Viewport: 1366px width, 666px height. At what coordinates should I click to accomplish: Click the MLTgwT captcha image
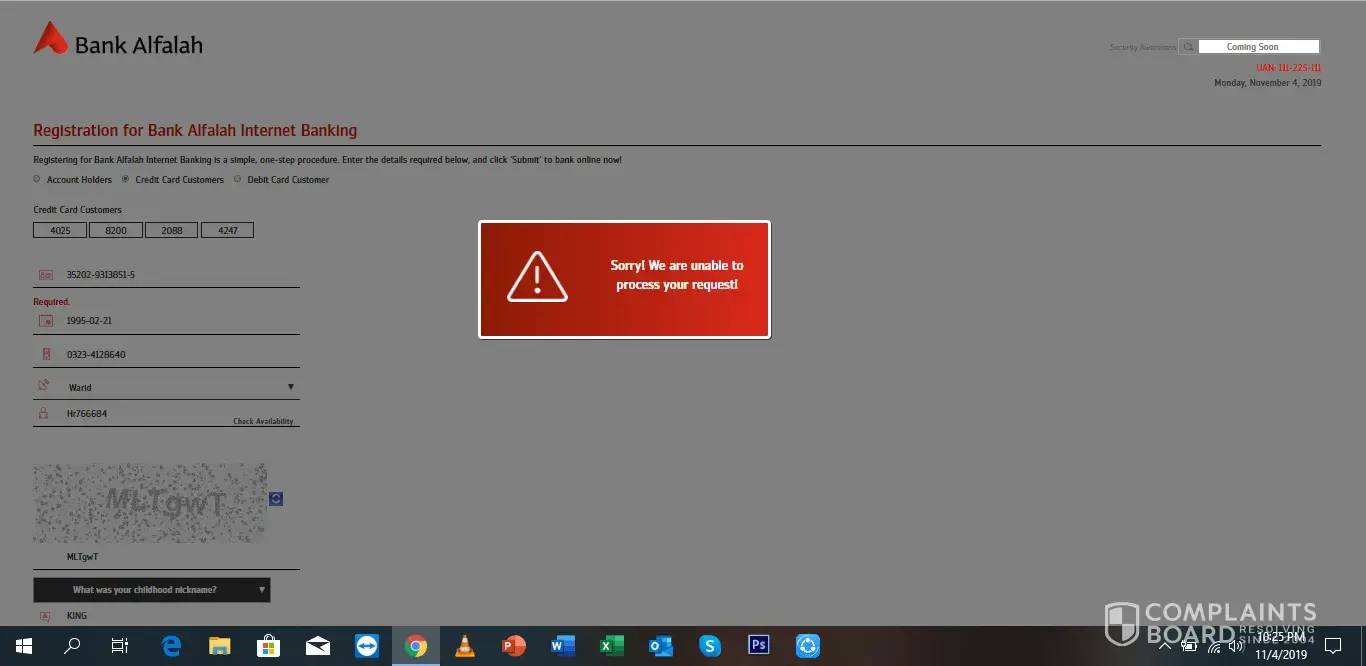pos(150,502)
